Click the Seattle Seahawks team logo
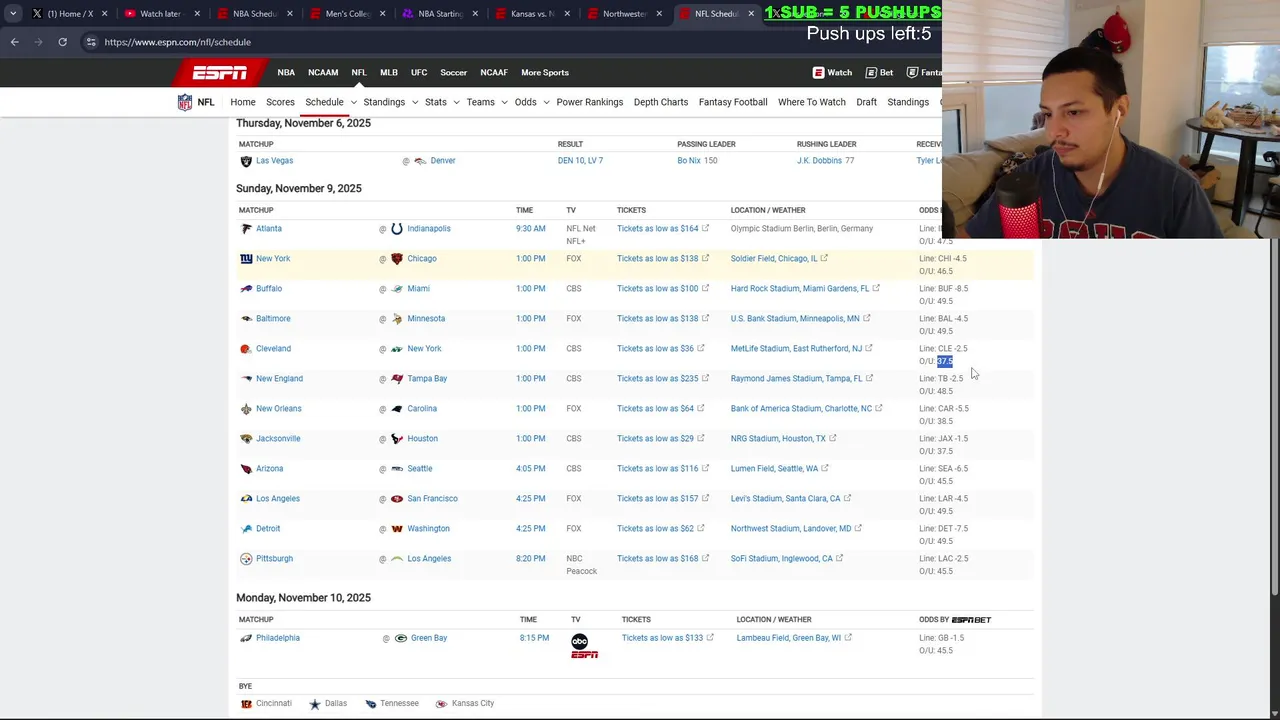This screenshot has width=1280, height=720. coord(397,469)
